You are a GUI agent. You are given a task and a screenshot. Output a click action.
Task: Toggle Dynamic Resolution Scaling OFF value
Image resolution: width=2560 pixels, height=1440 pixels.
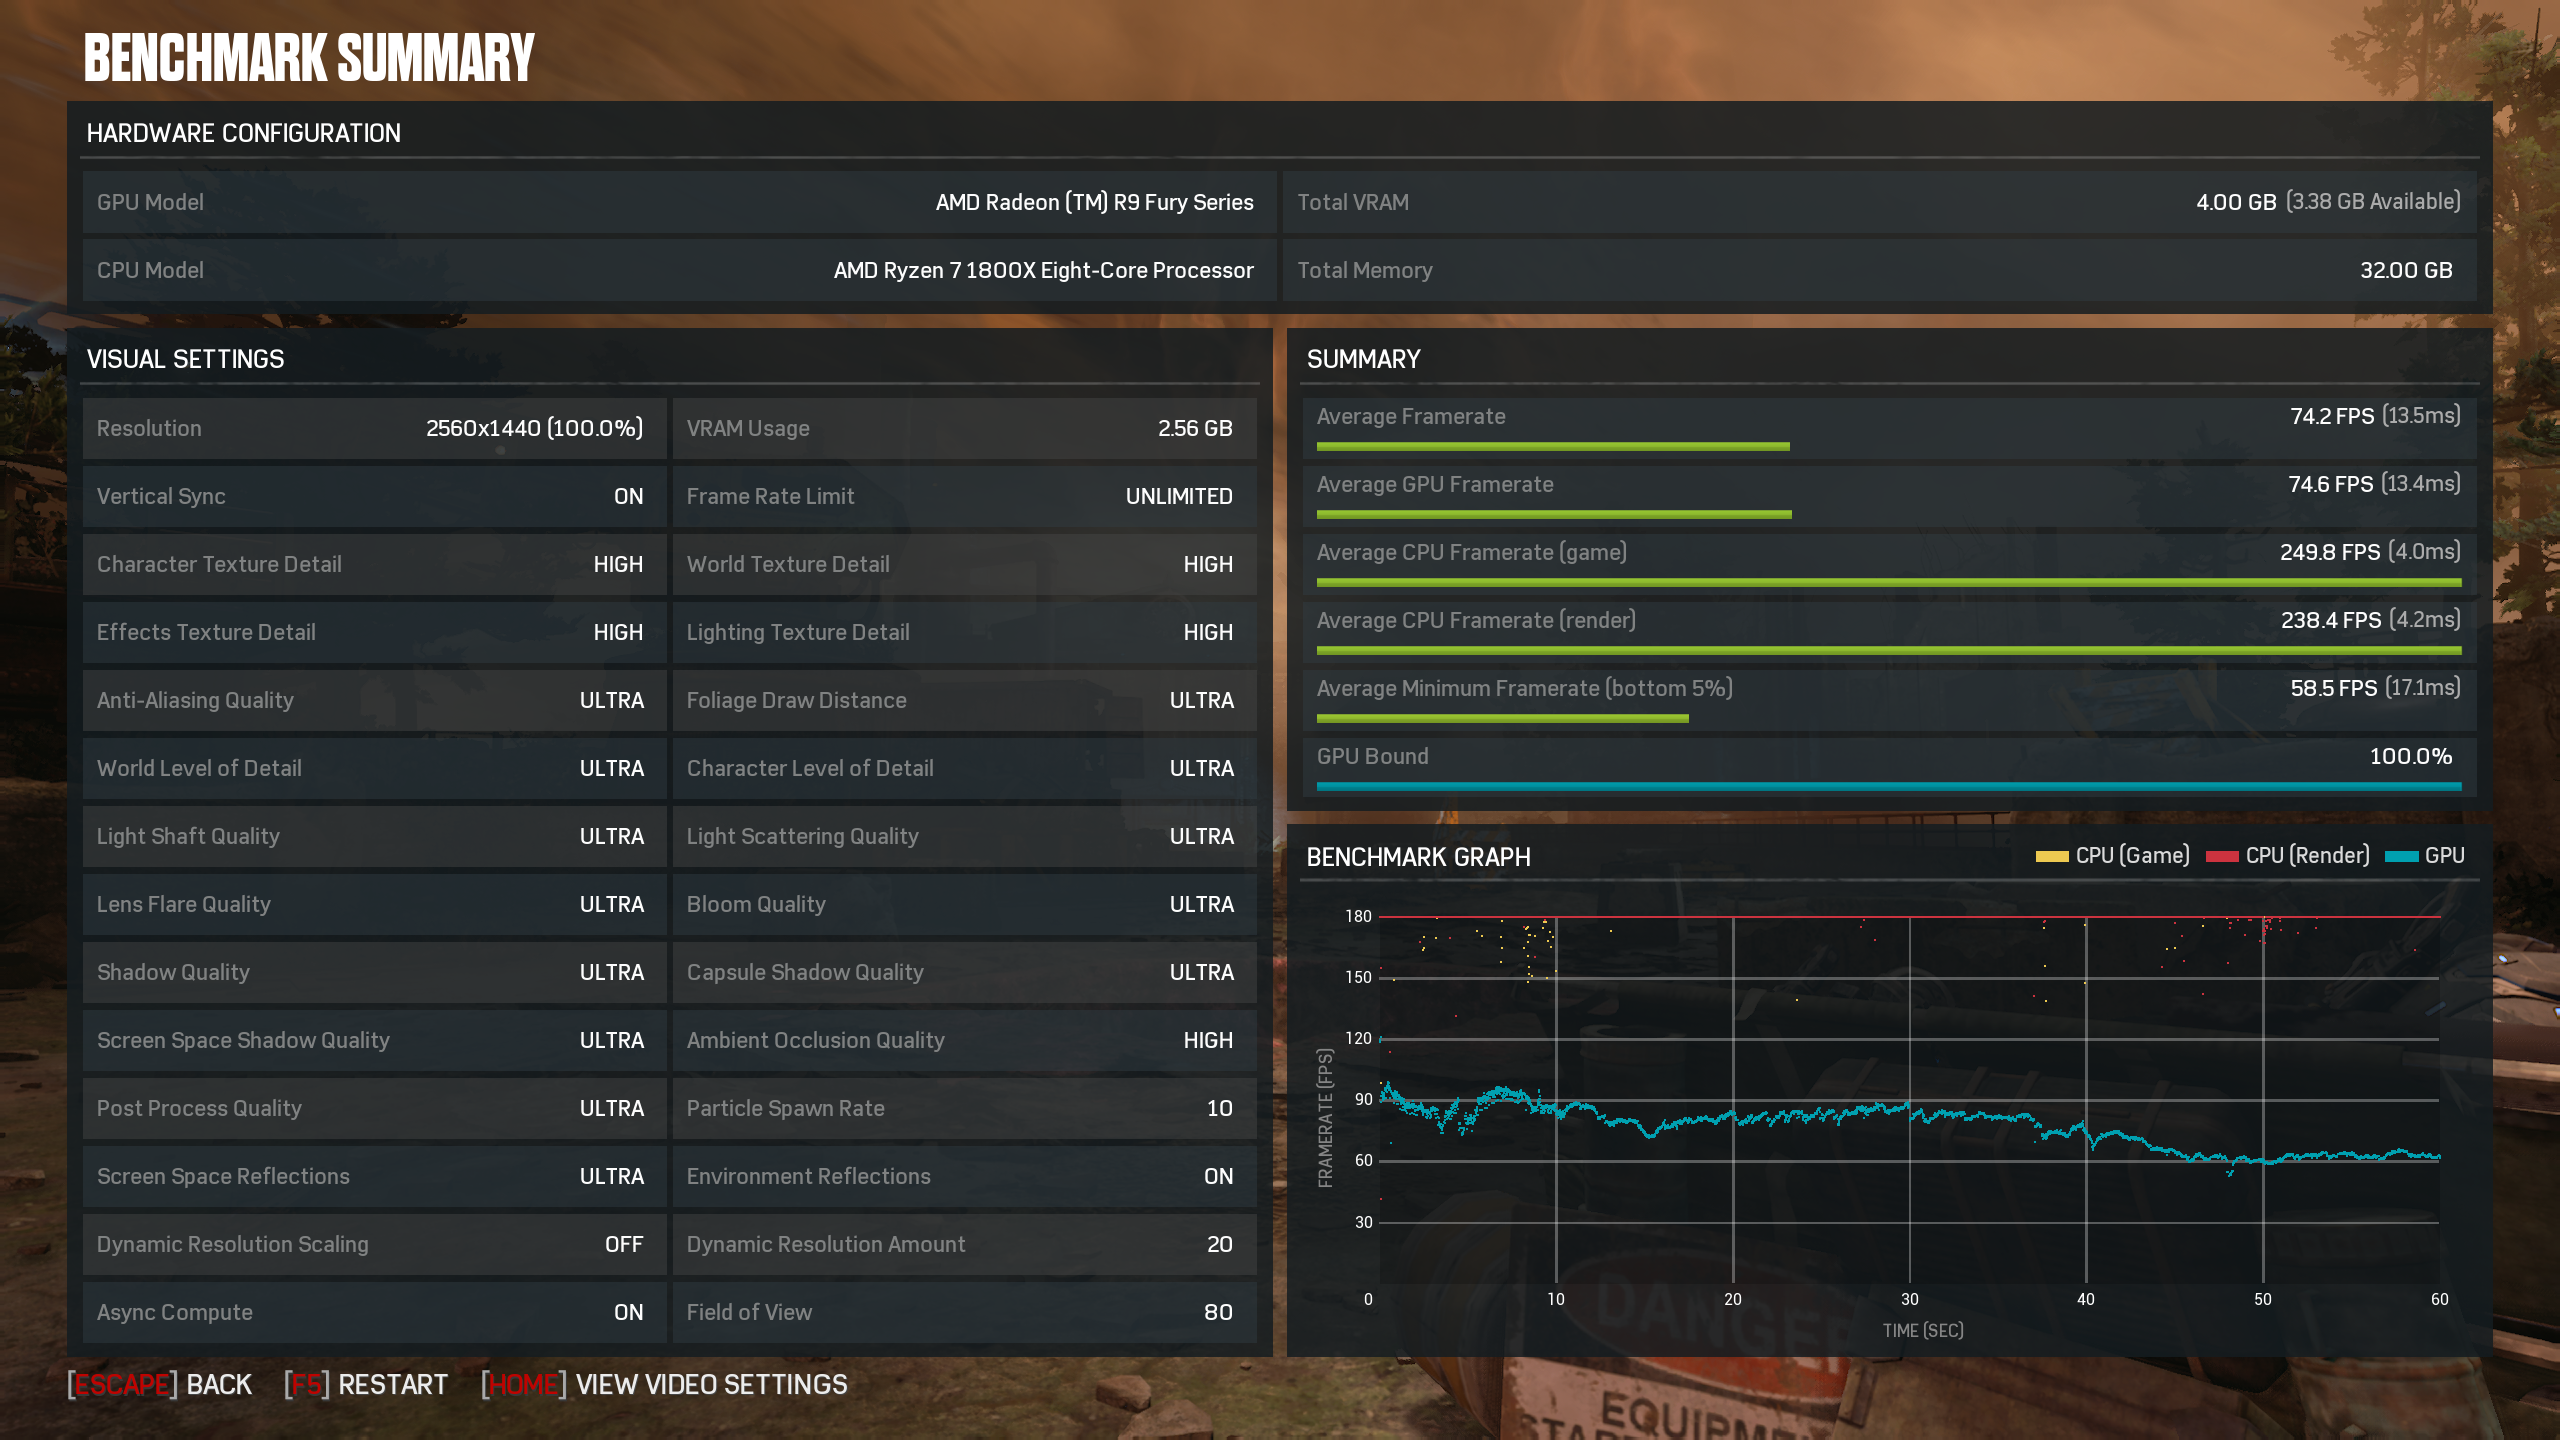[x=623, y=1245]
